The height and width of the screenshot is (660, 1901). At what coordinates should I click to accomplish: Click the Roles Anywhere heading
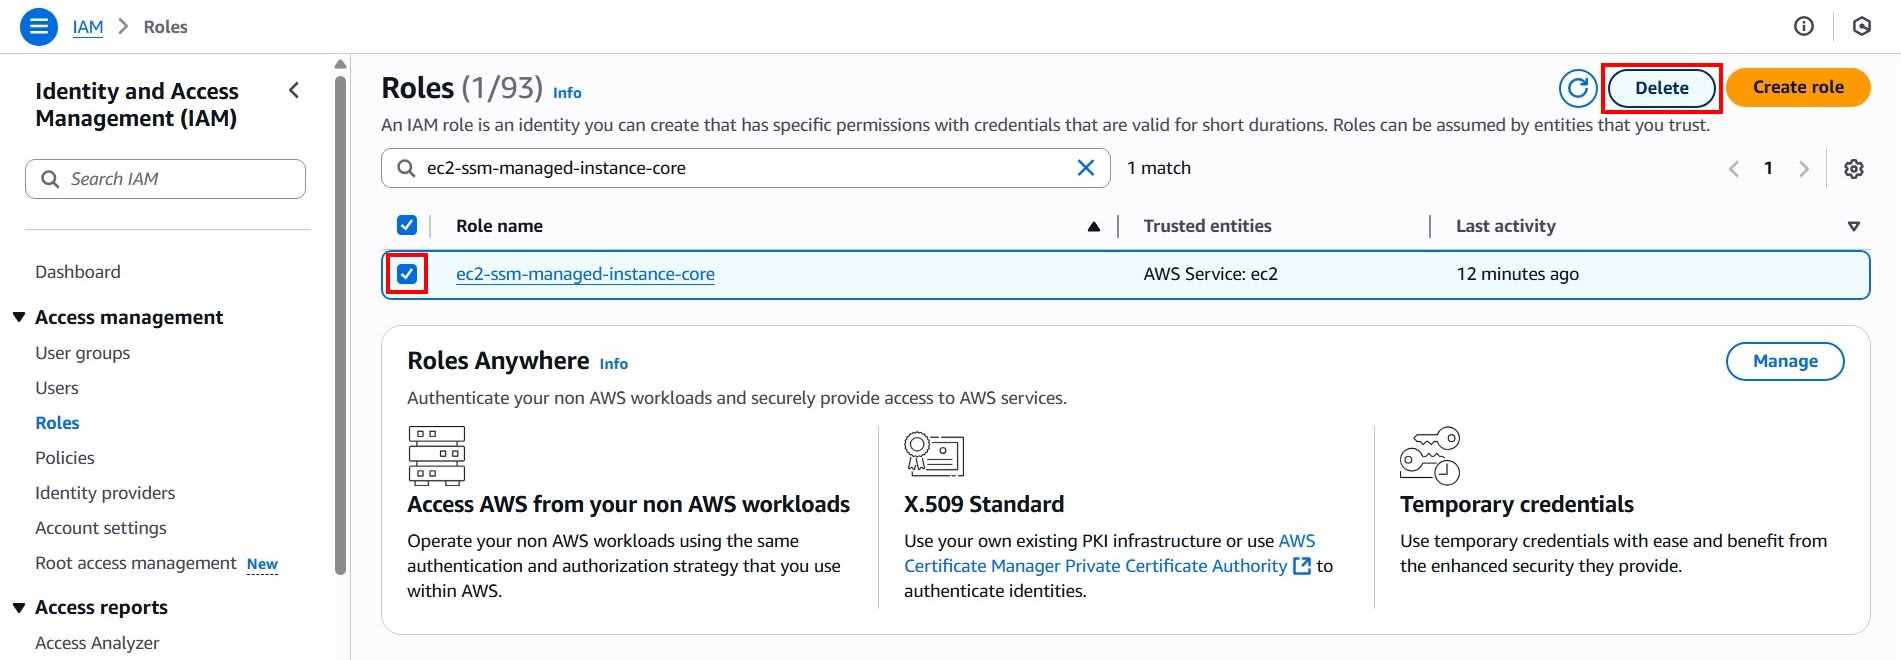tap(498, 361)
